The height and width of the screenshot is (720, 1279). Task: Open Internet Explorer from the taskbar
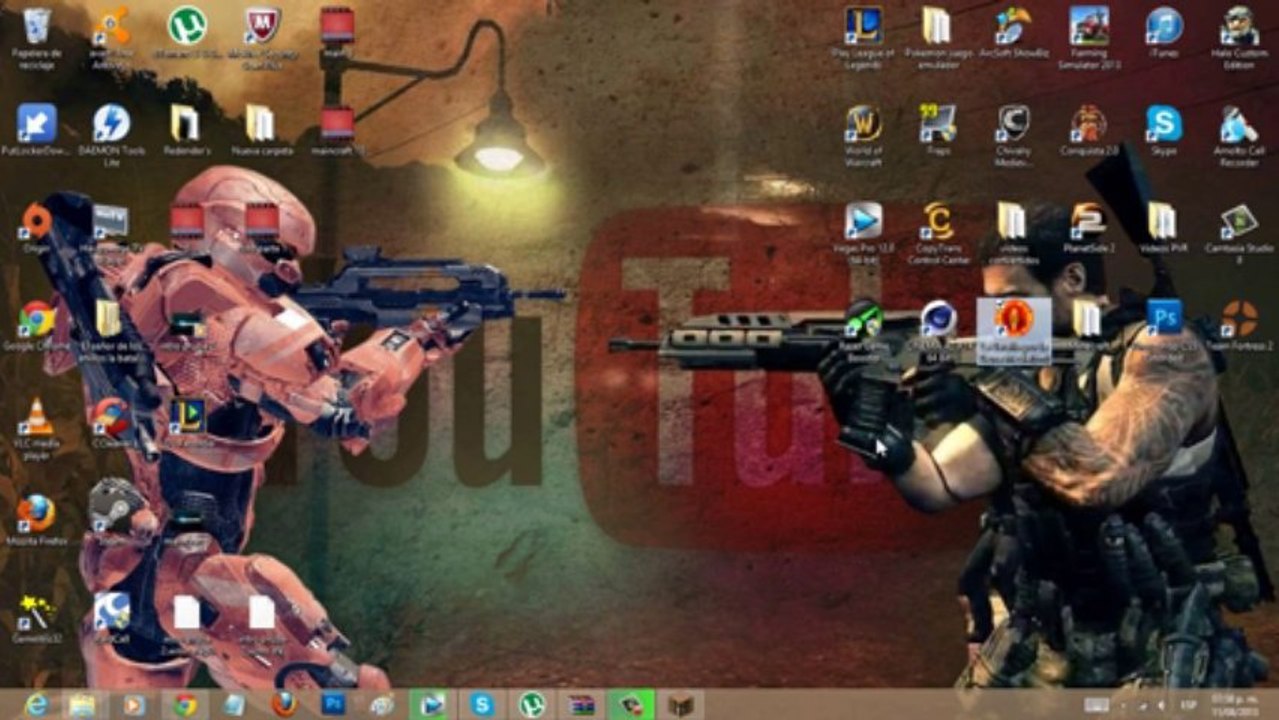pyautogui.click(x=36, y=704)
